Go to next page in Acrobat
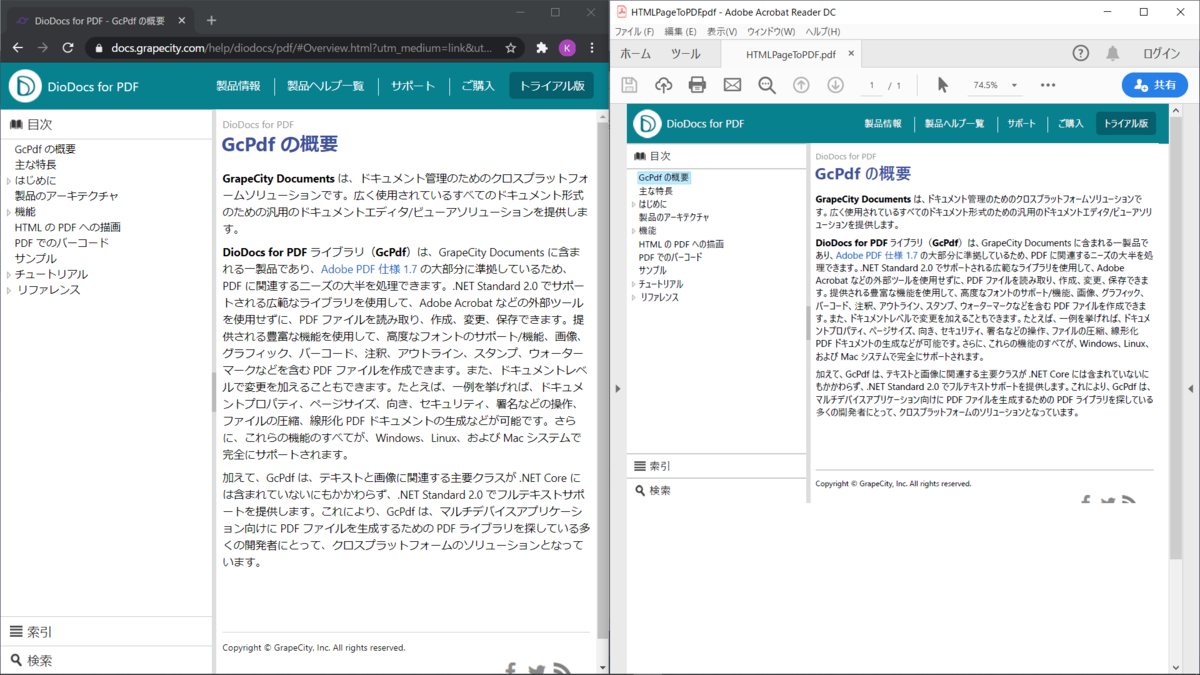Viewport: 1200px width, 675px height. click(x=835, y=85)
